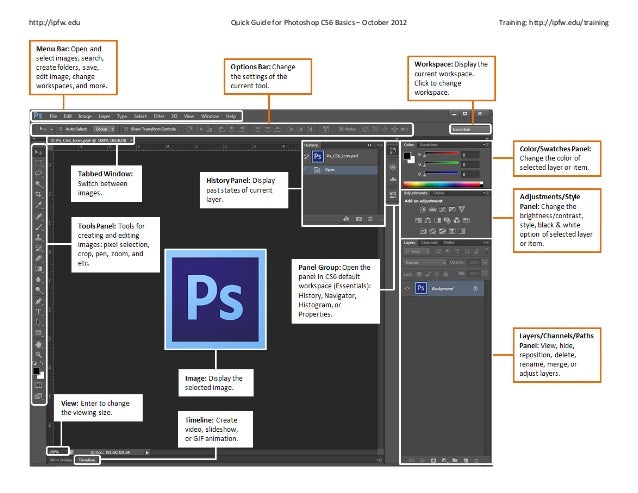The image size is (638, 493).
Task: Select the Eyedropper tool
Action: [x=38, y=204]
